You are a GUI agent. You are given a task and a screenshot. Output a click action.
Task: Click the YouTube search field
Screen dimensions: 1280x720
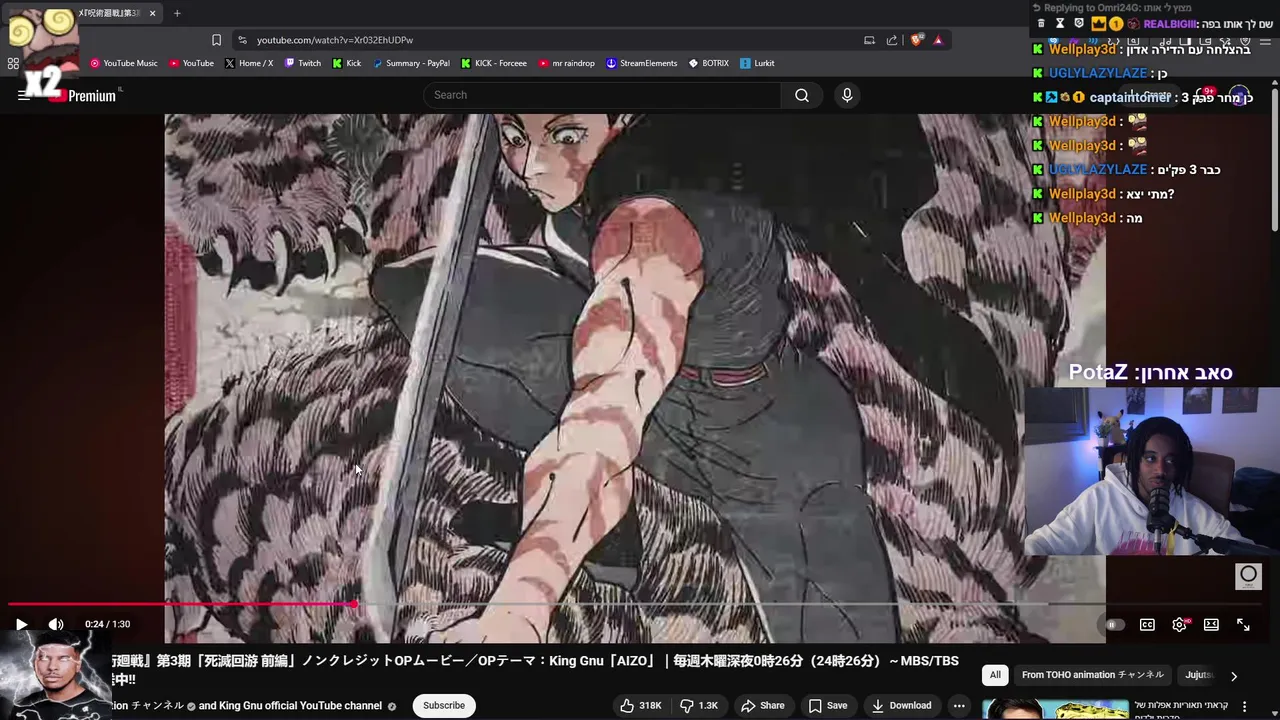tap(602, 95)
